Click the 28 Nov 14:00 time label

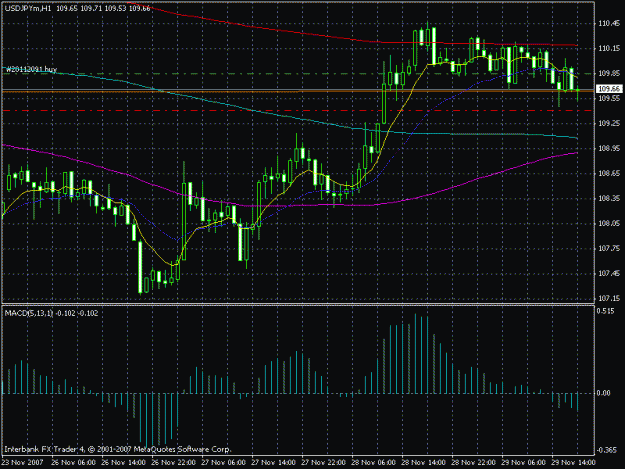[x=423, y=463]
